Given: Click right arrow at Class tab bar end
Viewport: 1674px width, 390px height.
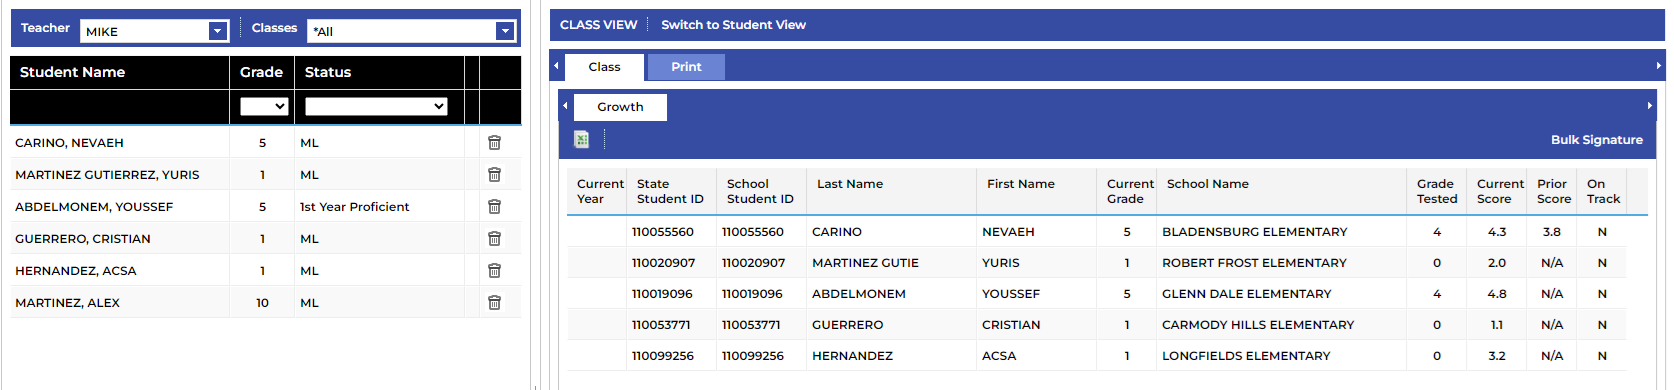Looking at the screenshot, I should click(1658, 66).
